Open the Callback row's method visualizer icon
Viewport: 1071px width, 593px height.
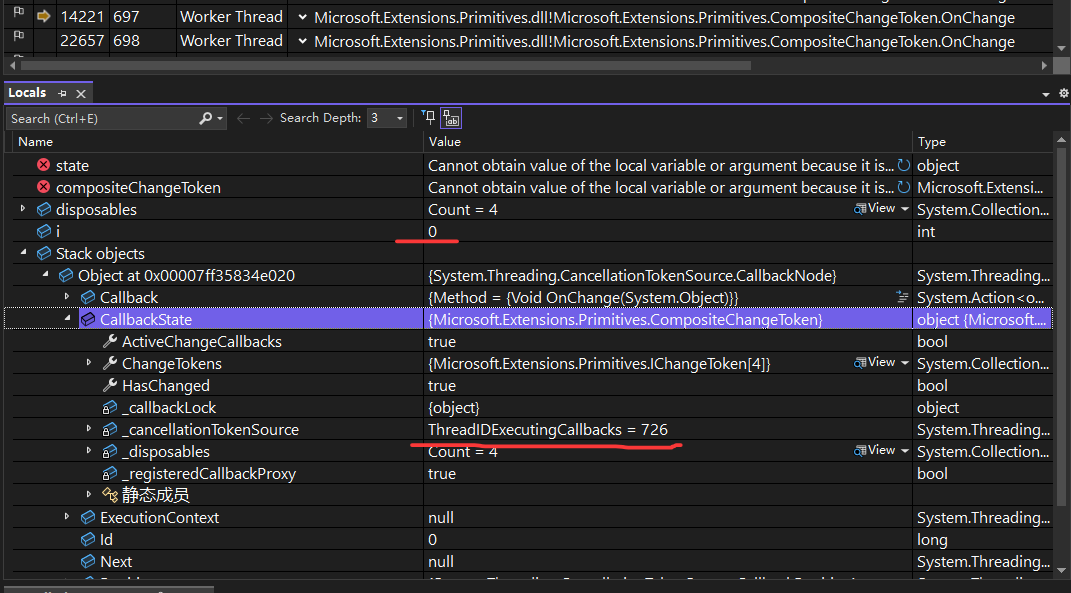902,298
